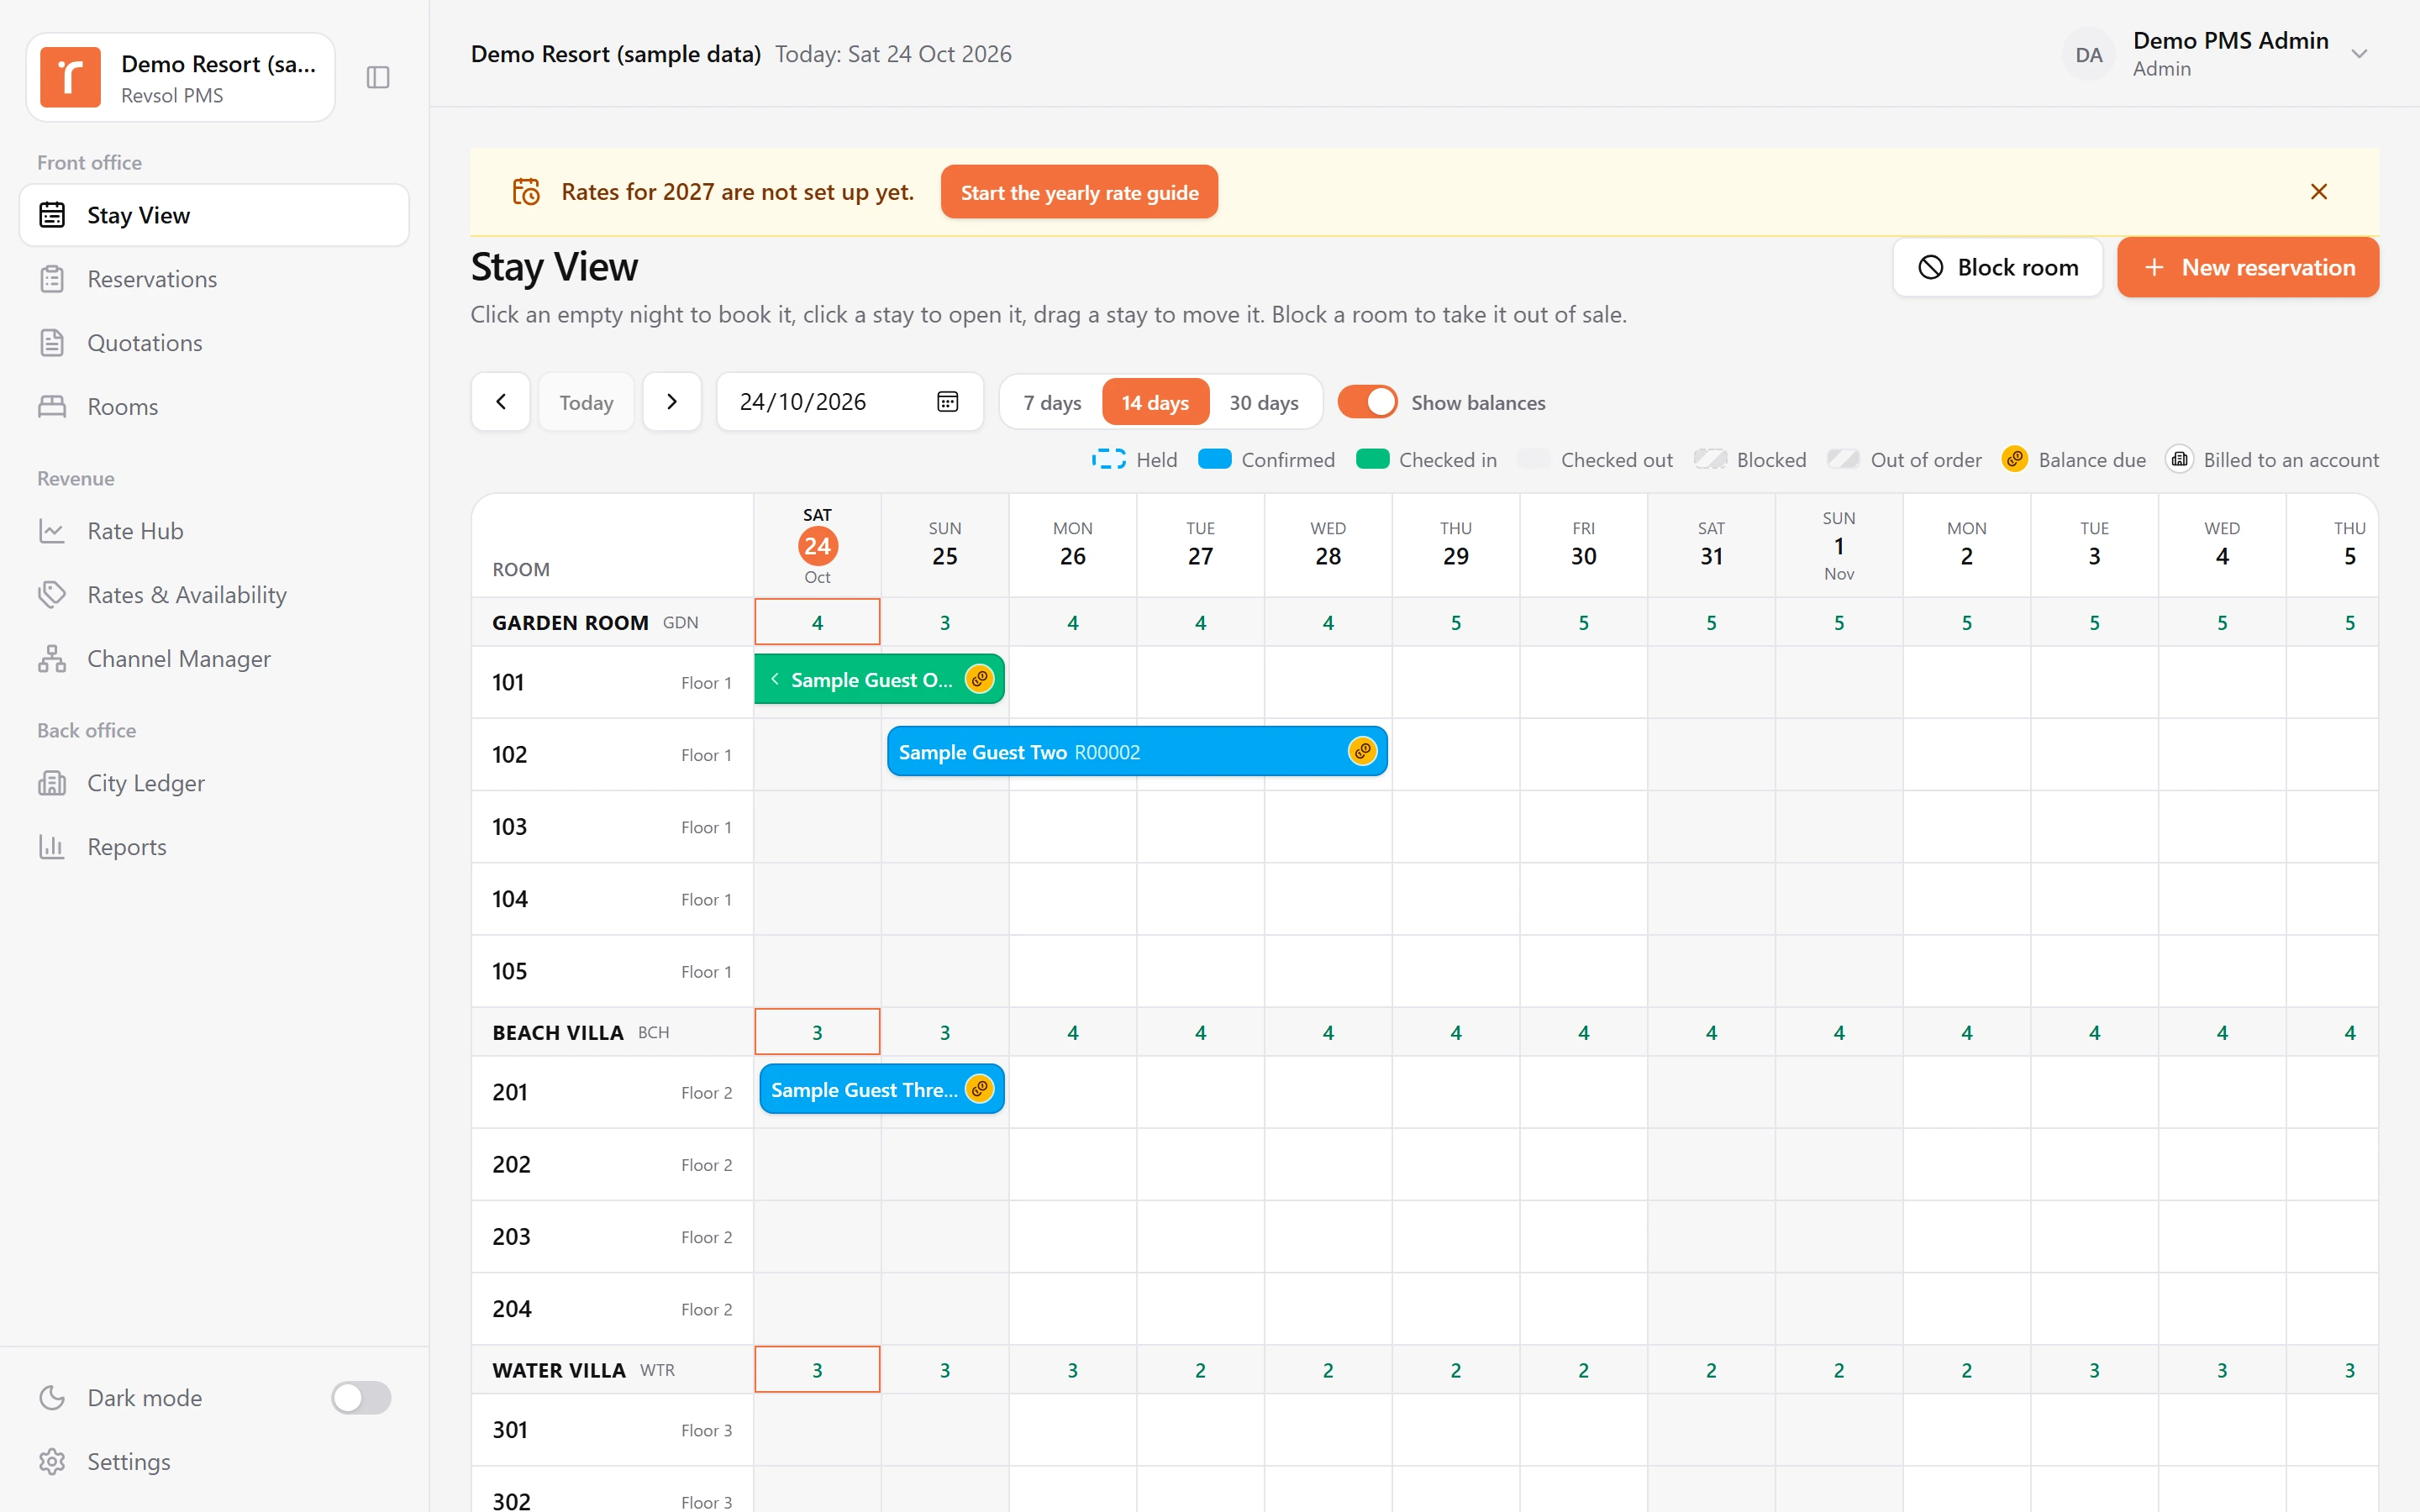Toggle the Dark mode switch

click(x=361, y=1398)
